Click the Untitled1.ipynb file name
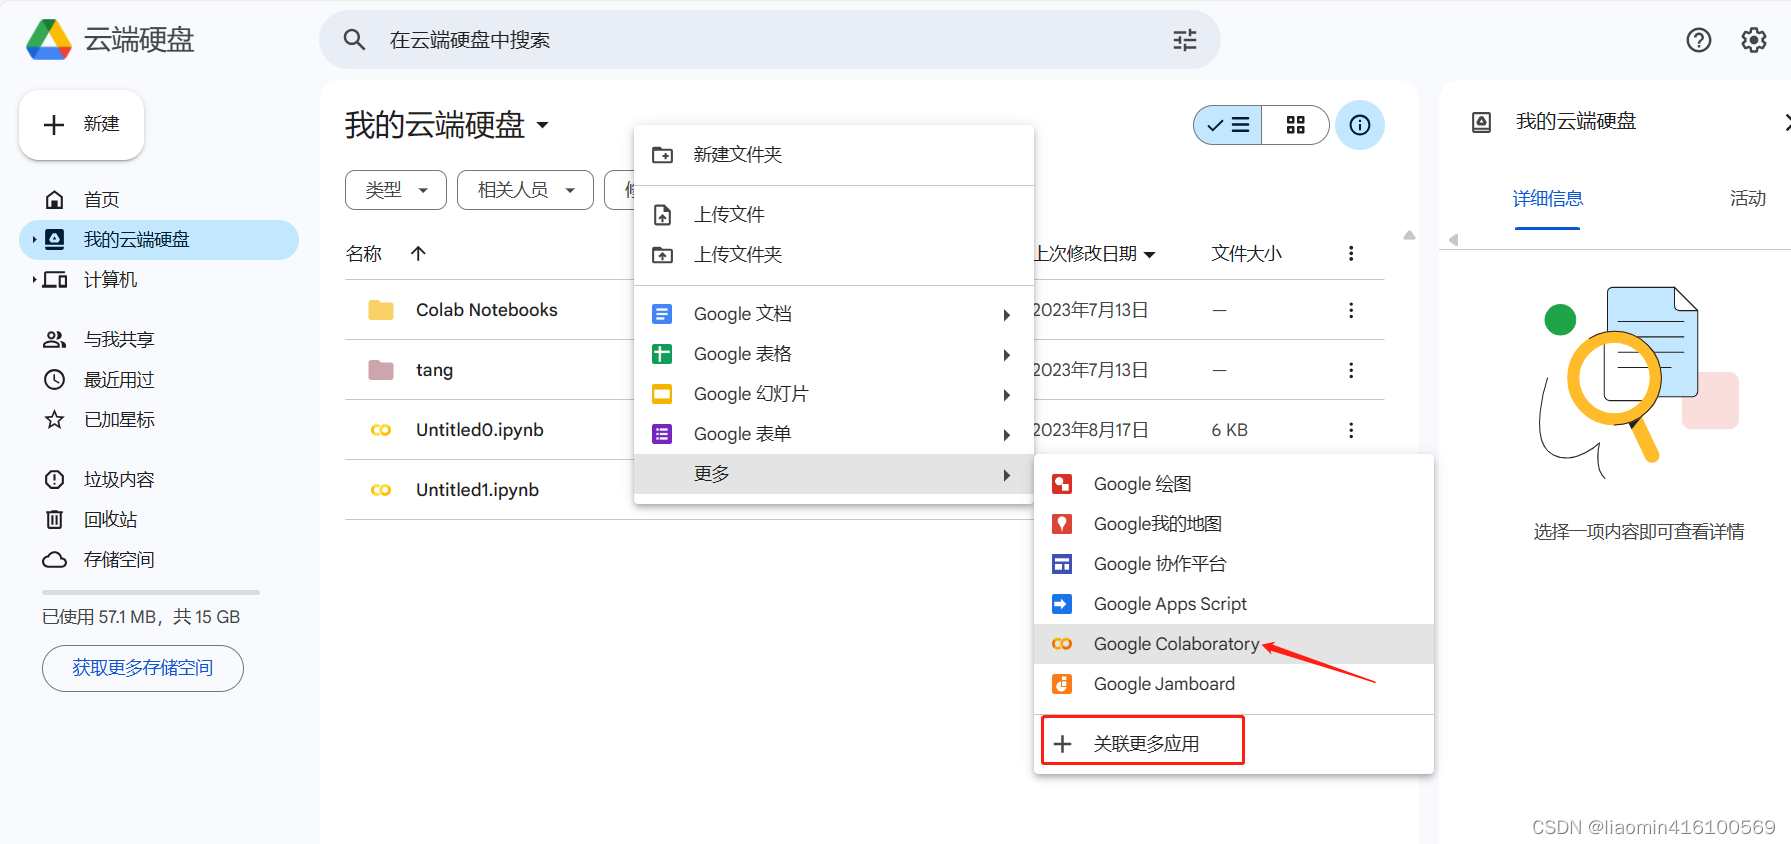The image size is (1791, 844). click(x=477, y=490)
